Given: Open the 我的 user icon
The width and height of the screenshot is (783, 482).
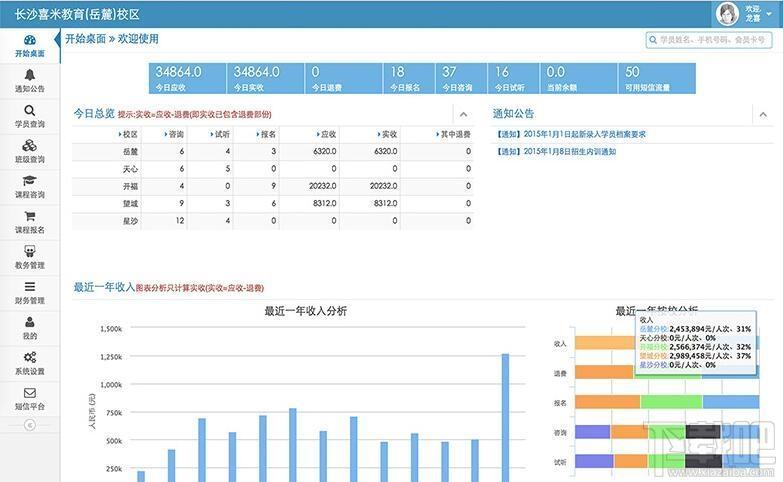Looking at the screenshot, I should click(29, 322).
